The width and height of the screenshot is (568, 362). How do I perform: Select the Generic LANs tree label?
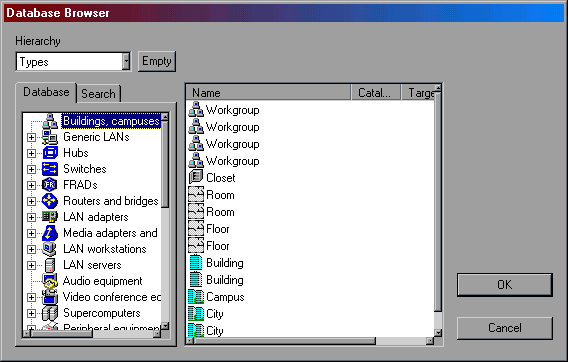[x=96, y=137]
